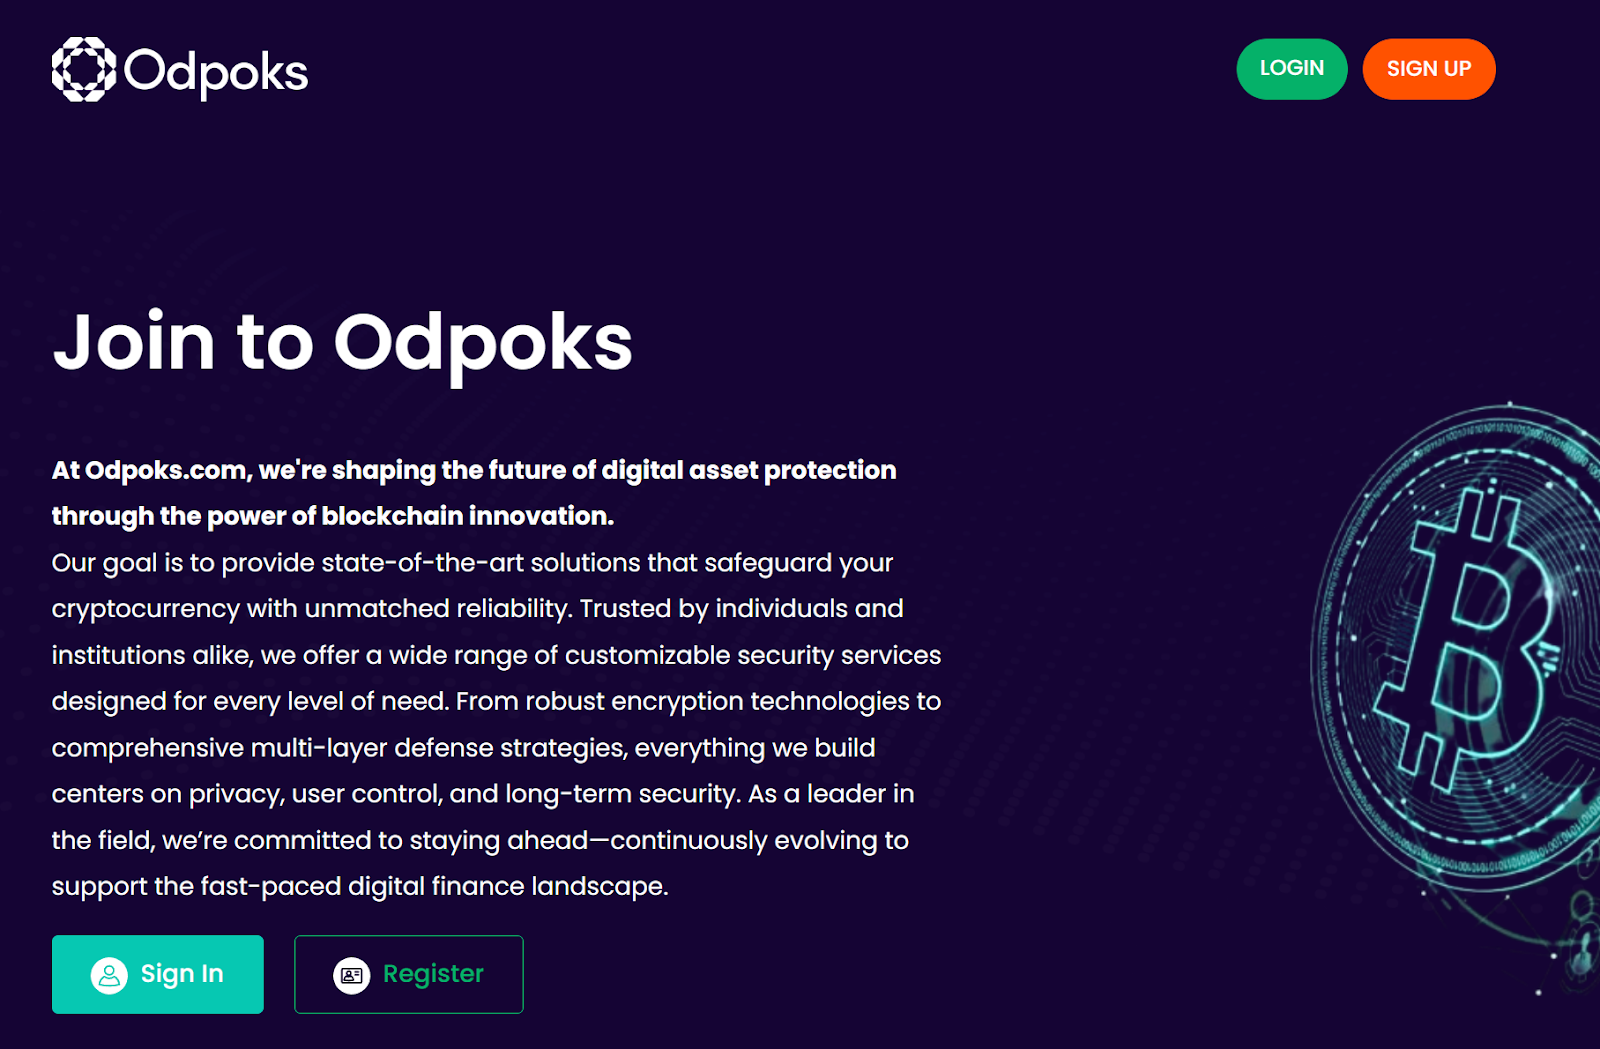The width and height of the screenshot is (1600, 1049).
Task: Click the line starting "Our goal is to provide"
Action: coord(472,563)
